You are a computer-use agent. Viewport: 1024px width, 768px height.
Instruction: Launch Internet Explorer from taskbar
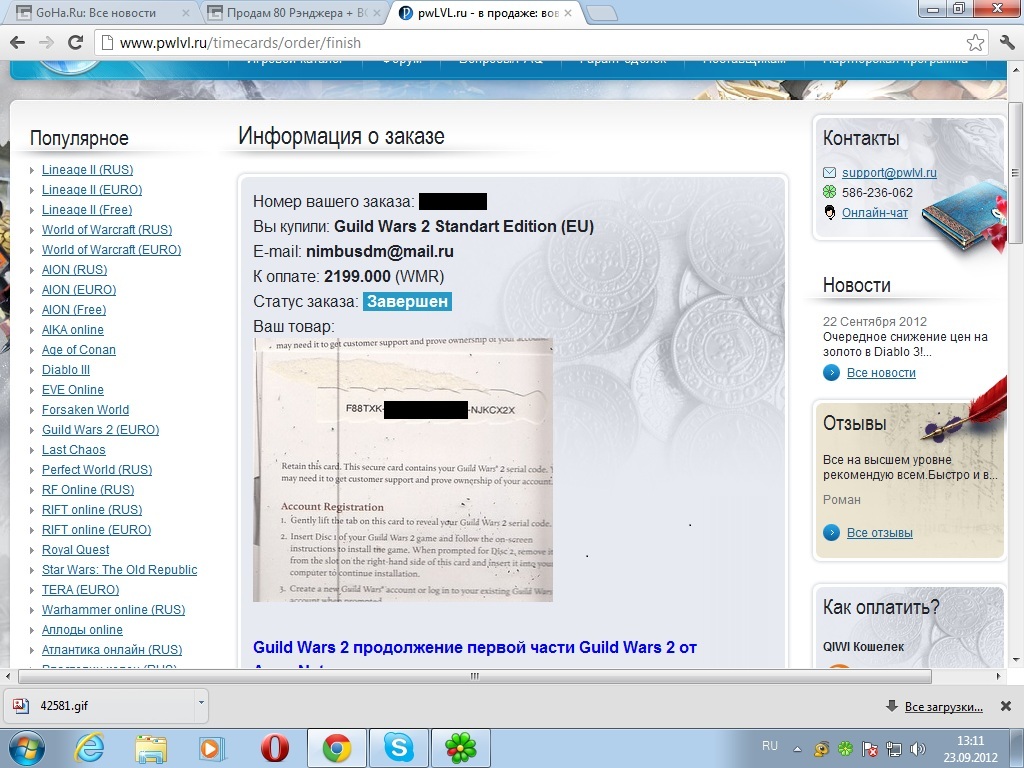pyautogui.click(x=89, y=748)
